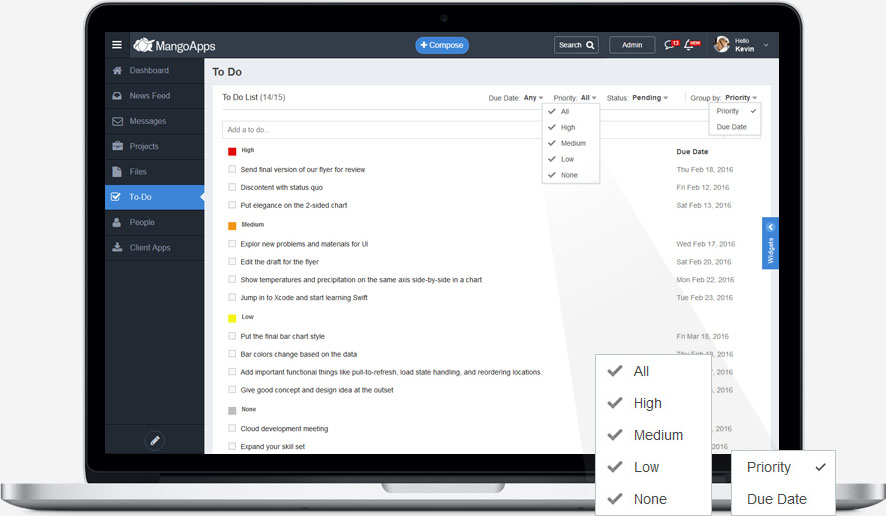
Task: Click the Admin button
Action: click(x=632, y=45)
